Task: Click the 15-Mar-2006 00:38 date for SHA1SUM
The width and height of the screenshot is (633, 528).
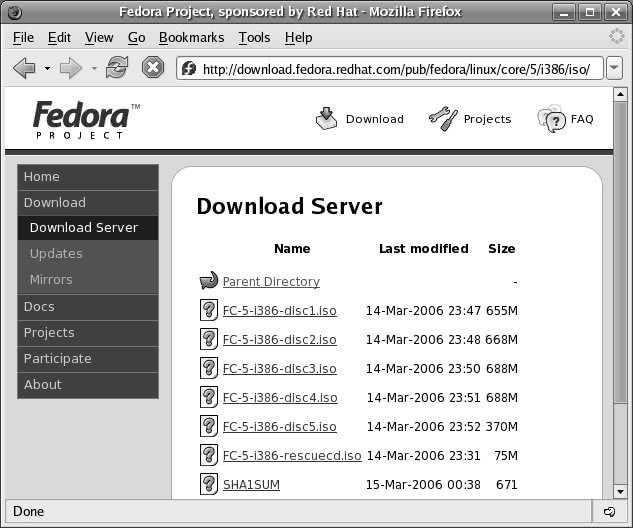Action: (x=423, y=484)
